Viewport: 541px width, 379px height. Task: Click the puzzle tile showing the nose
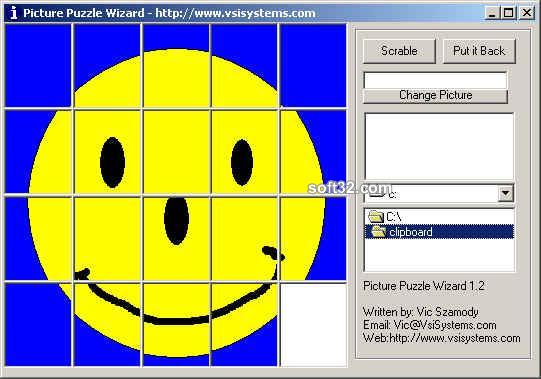tap(176, 239)
